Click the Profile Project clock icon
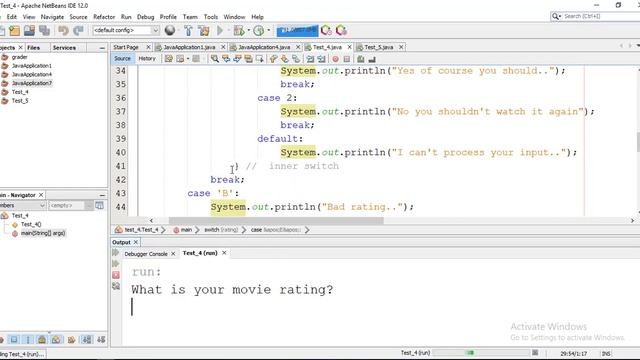This screenshot has width=640, height=360. 258,30
